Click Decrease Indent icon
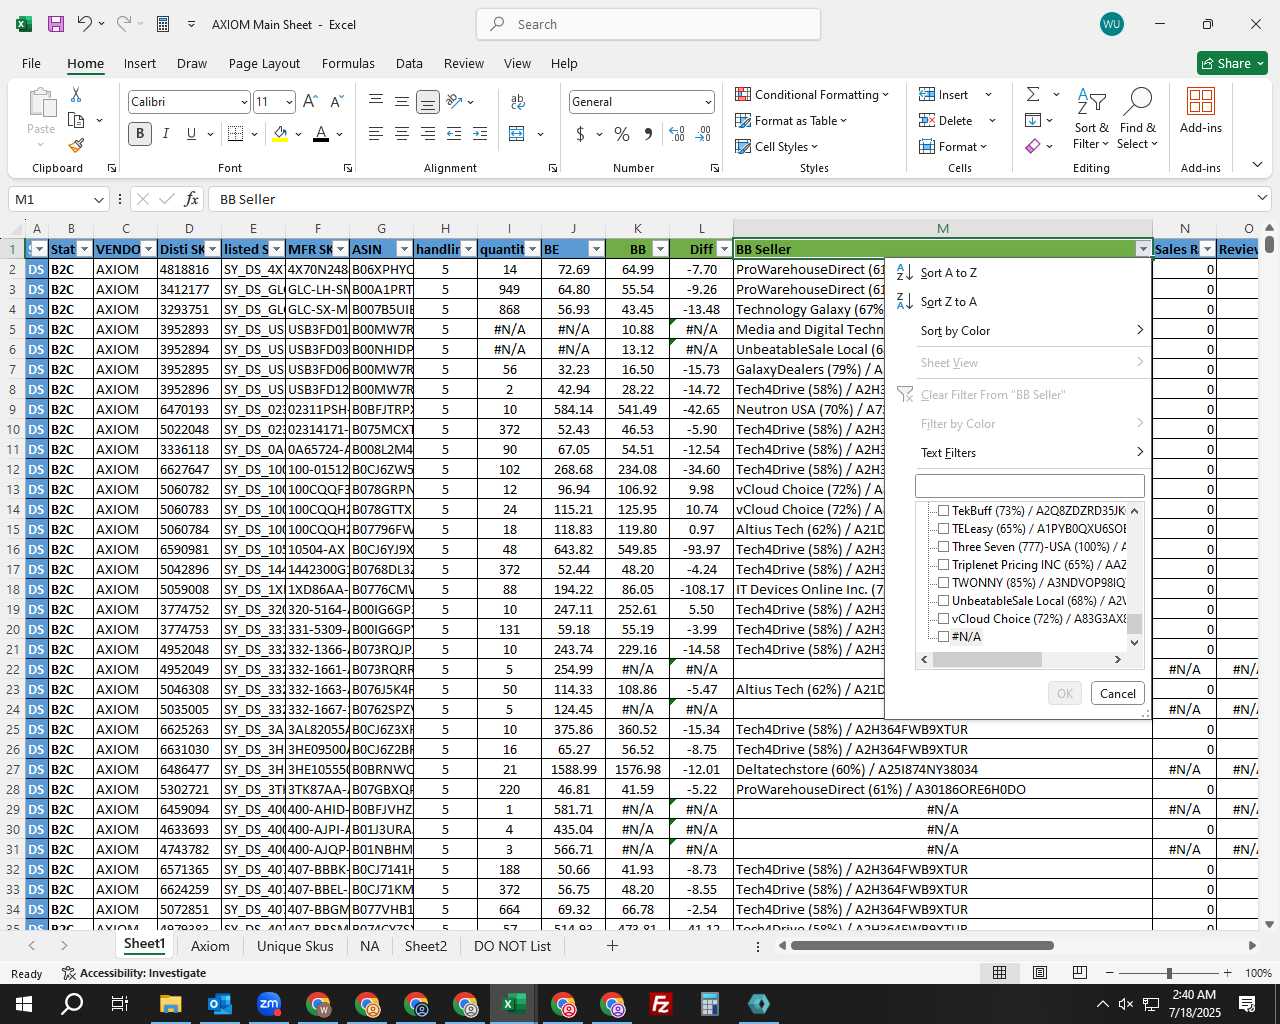Viewport: 1280px width, 1024px height. (454, 133)
